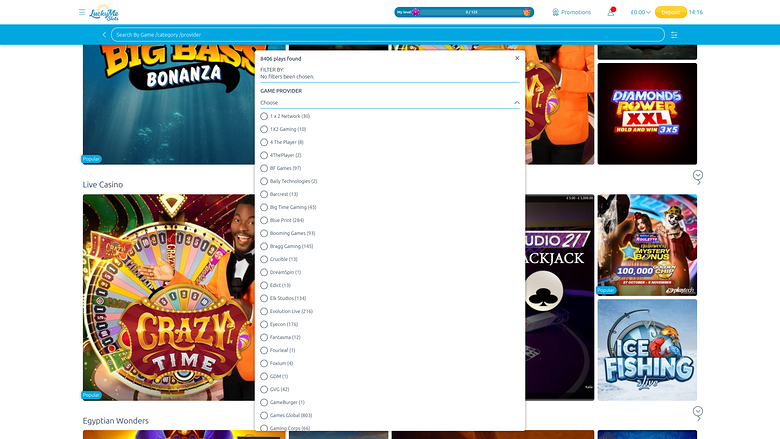
Task: Click the level star badge icon
Action: click(x=416, y=12)
